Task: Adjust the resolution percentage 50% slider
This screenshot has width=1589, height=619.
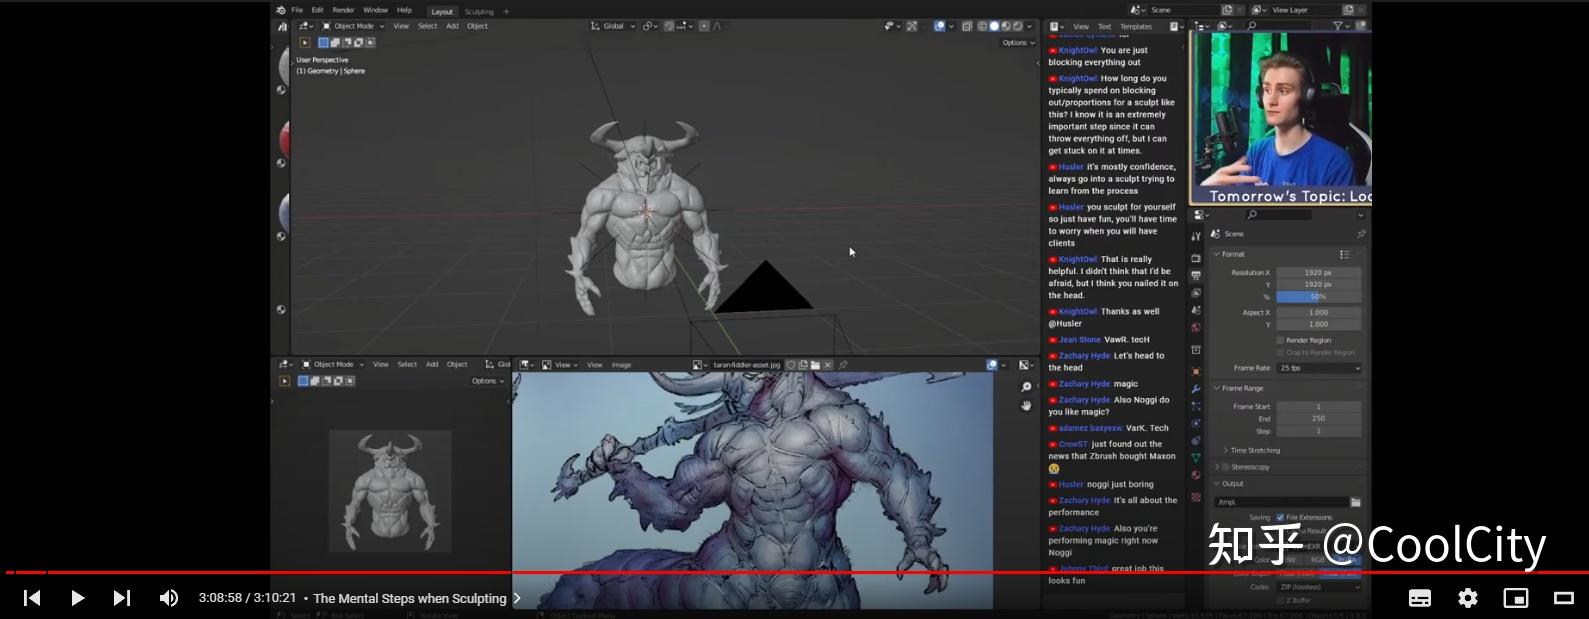Action: tap(1318, 297)
